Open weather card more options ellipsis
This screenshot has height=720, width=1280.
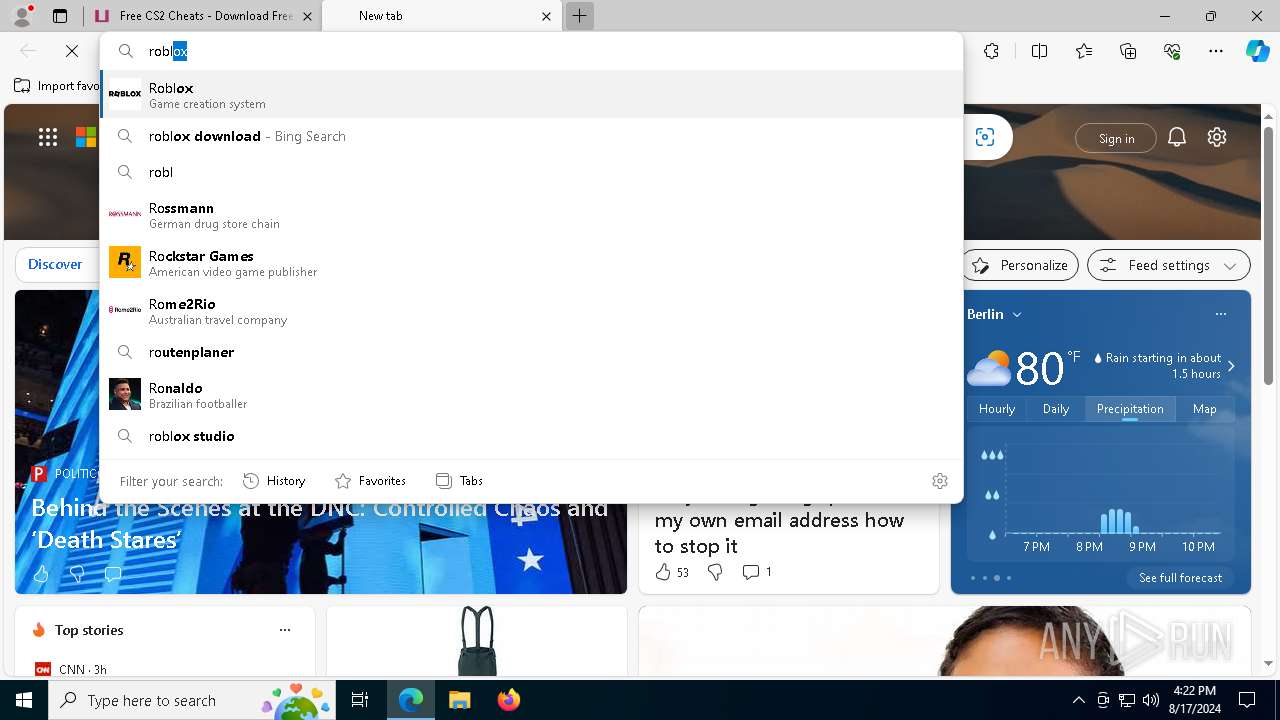1221,314
